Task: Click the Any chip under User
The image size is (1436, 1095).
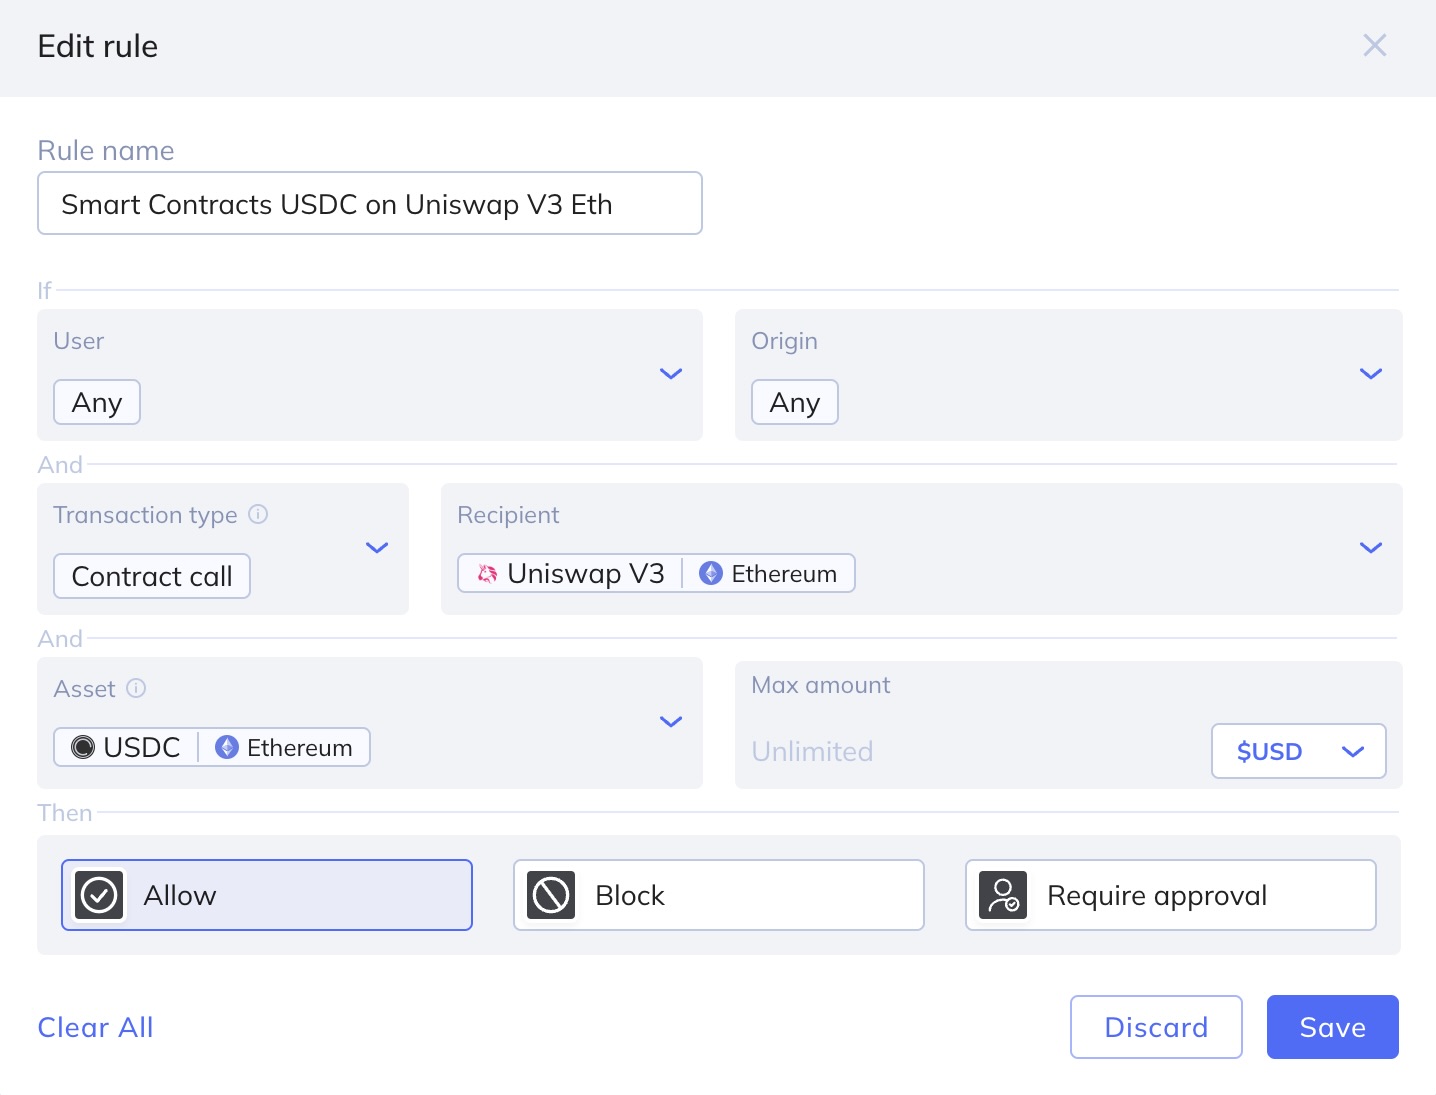Action: pos(97,402)
